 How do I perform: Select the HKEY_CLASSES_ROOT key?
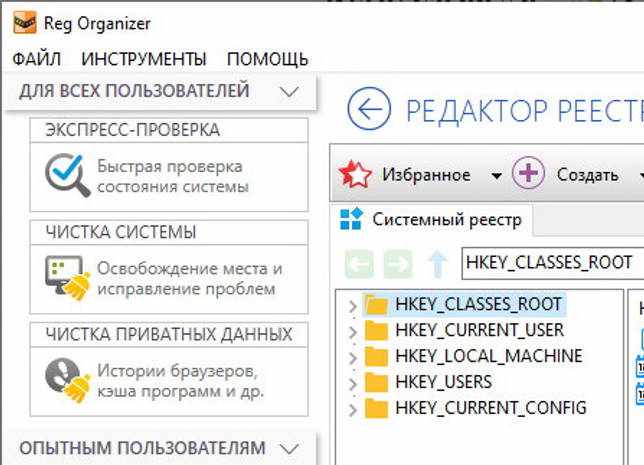(478, 304)
